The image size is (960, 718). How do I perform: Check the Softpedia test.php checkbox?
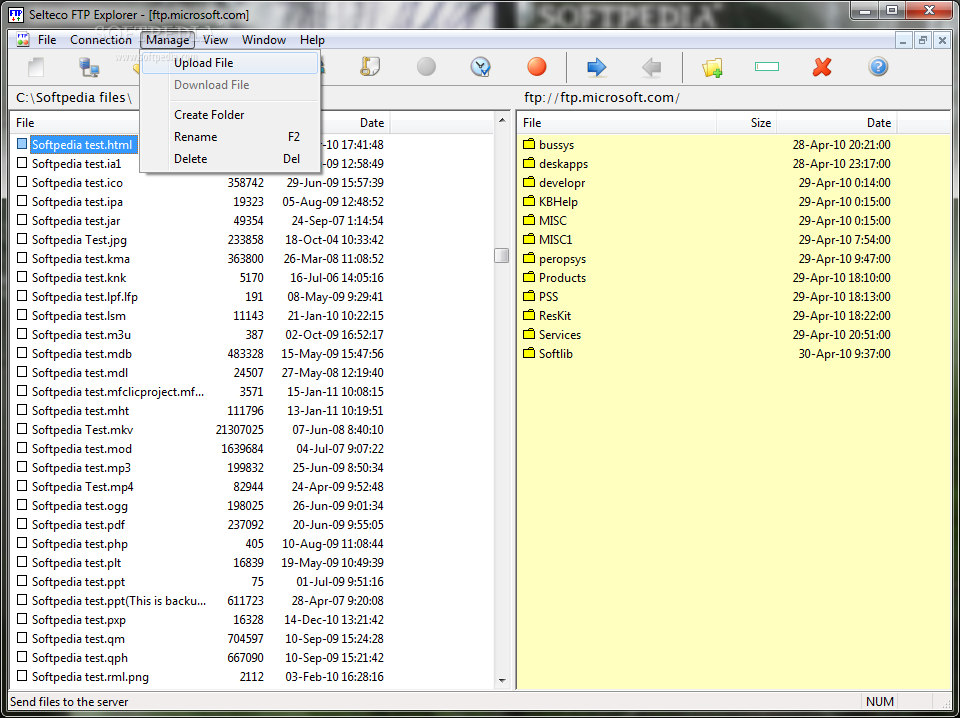[22, 543]
